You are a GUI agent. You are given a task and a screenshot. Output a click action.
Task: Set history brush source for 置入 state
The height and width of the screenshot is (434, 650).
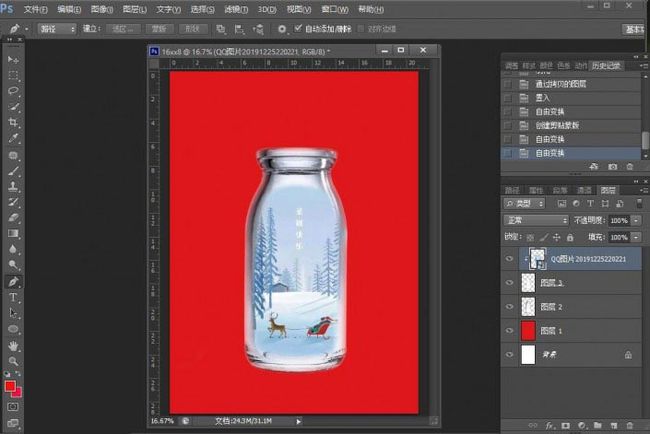[x=508, y=98]
